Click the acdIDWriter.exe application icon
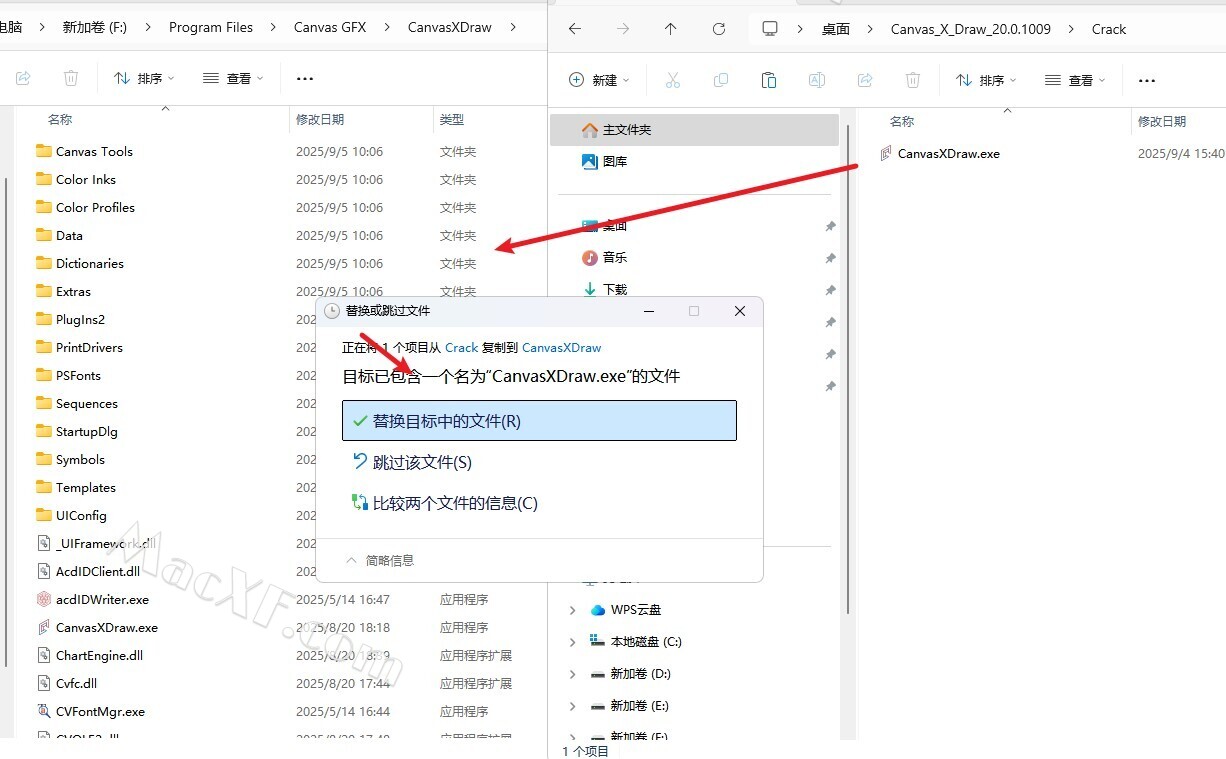 point(43,599)
